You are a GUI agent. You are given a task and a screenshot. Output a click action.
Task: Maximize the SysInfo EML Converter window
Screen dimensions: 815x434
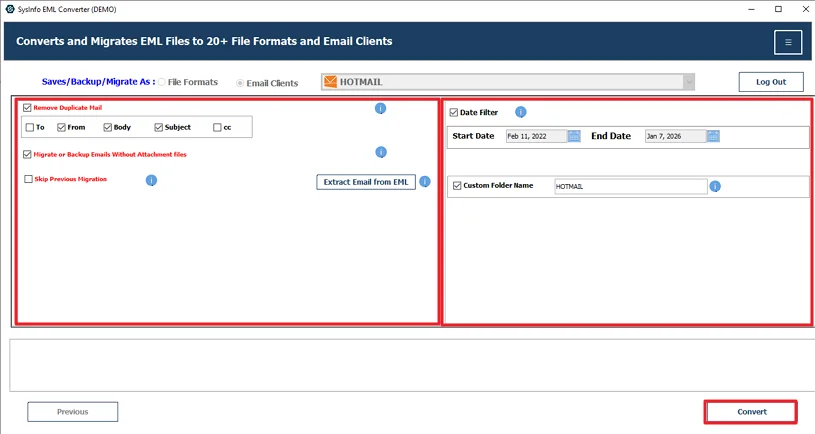pyautogui.click(x=778, y=9)
